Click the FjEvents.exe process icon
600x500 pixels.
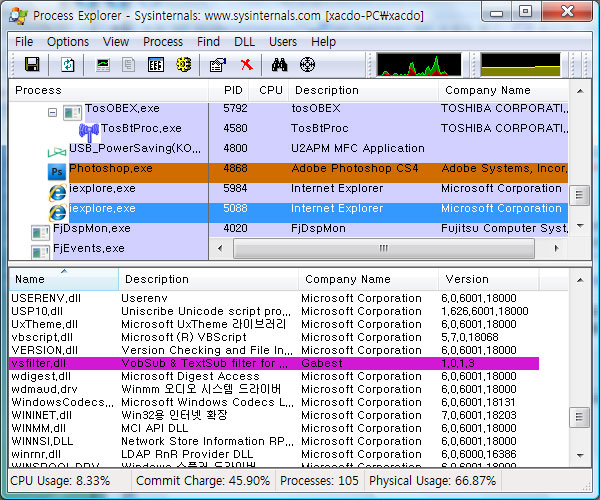(41, 252)
